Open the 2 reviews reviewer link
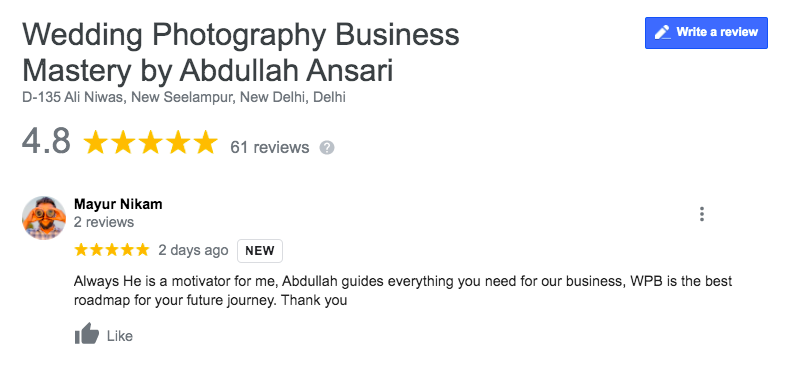787x373 pixels. pyautogui.click(x=104, y=222)
